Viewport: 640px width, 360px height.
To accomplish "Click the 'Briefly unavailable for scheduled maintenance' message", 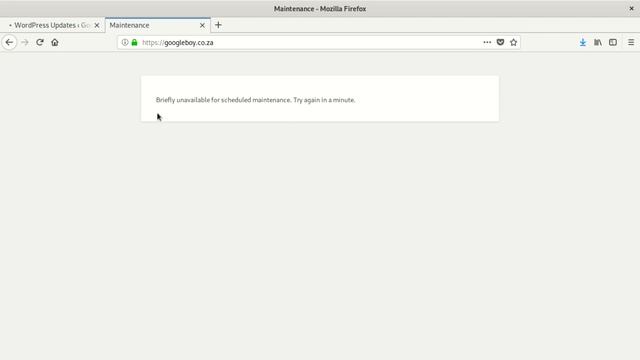I will coord(256,100).
